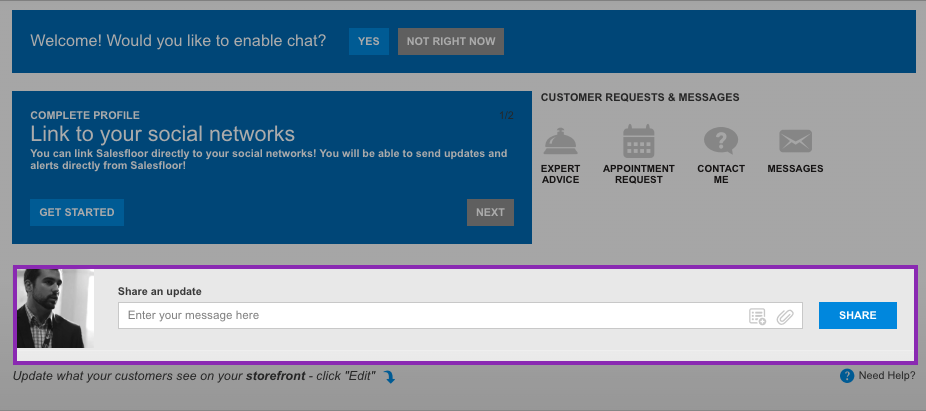Enable chat with the YES button
This screenshot has height=411, width=926.
[x=369, y=41]
